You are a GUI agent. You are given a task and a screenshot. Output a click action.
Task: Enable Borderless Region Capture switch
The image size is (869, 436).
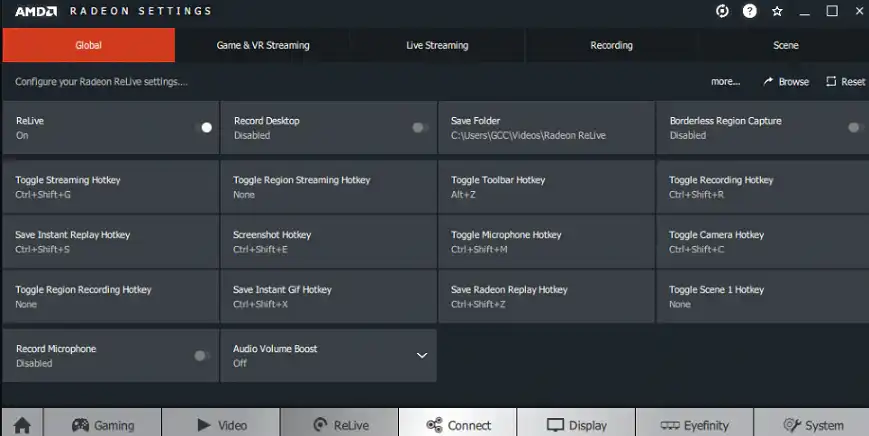coord(856,127)
